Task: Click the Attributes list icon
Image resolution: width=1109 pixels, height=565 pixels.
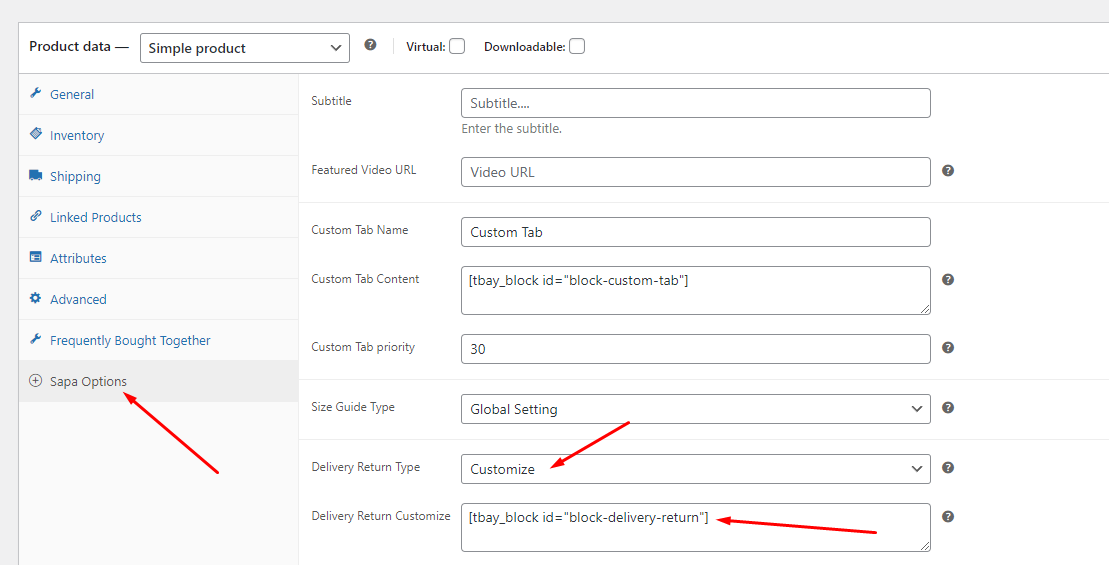Action: 36,258
